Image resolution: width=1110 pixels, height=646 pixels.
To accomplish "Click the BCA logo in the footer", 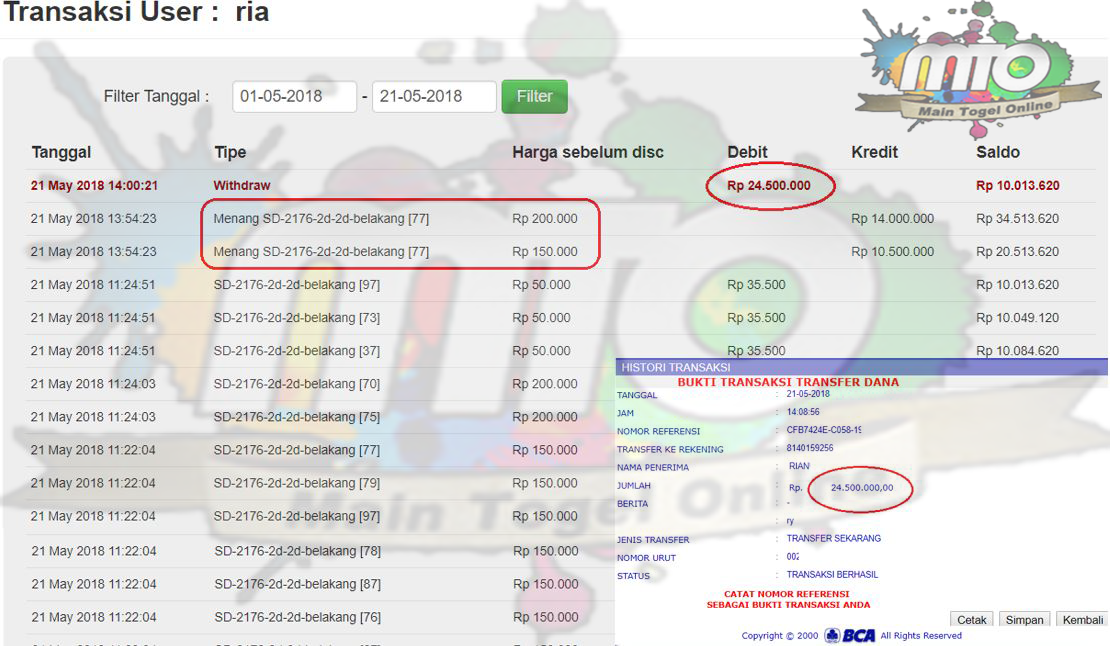I will (x=851, y=636).
